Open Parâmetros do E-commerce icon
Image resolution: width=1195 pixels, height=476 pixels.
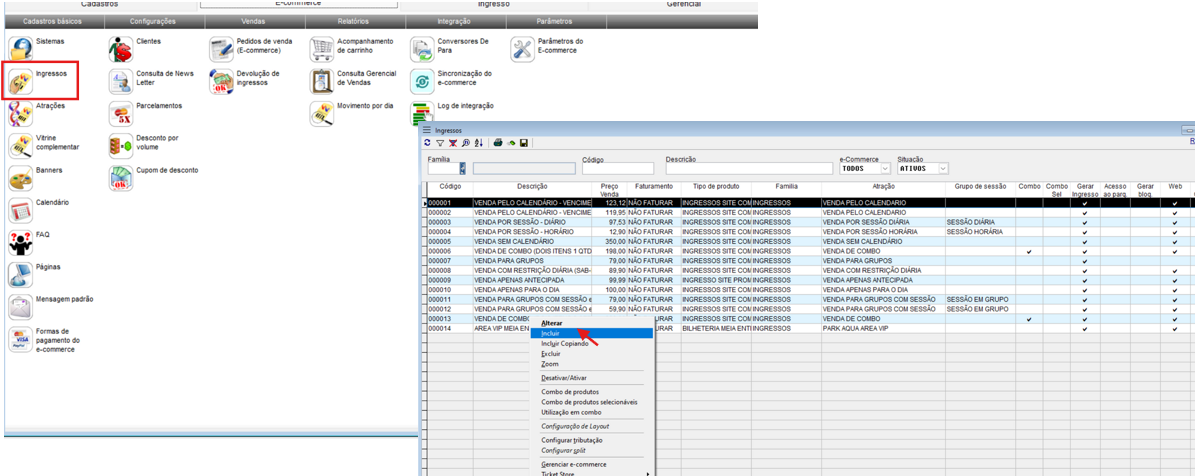click(523, 48)
